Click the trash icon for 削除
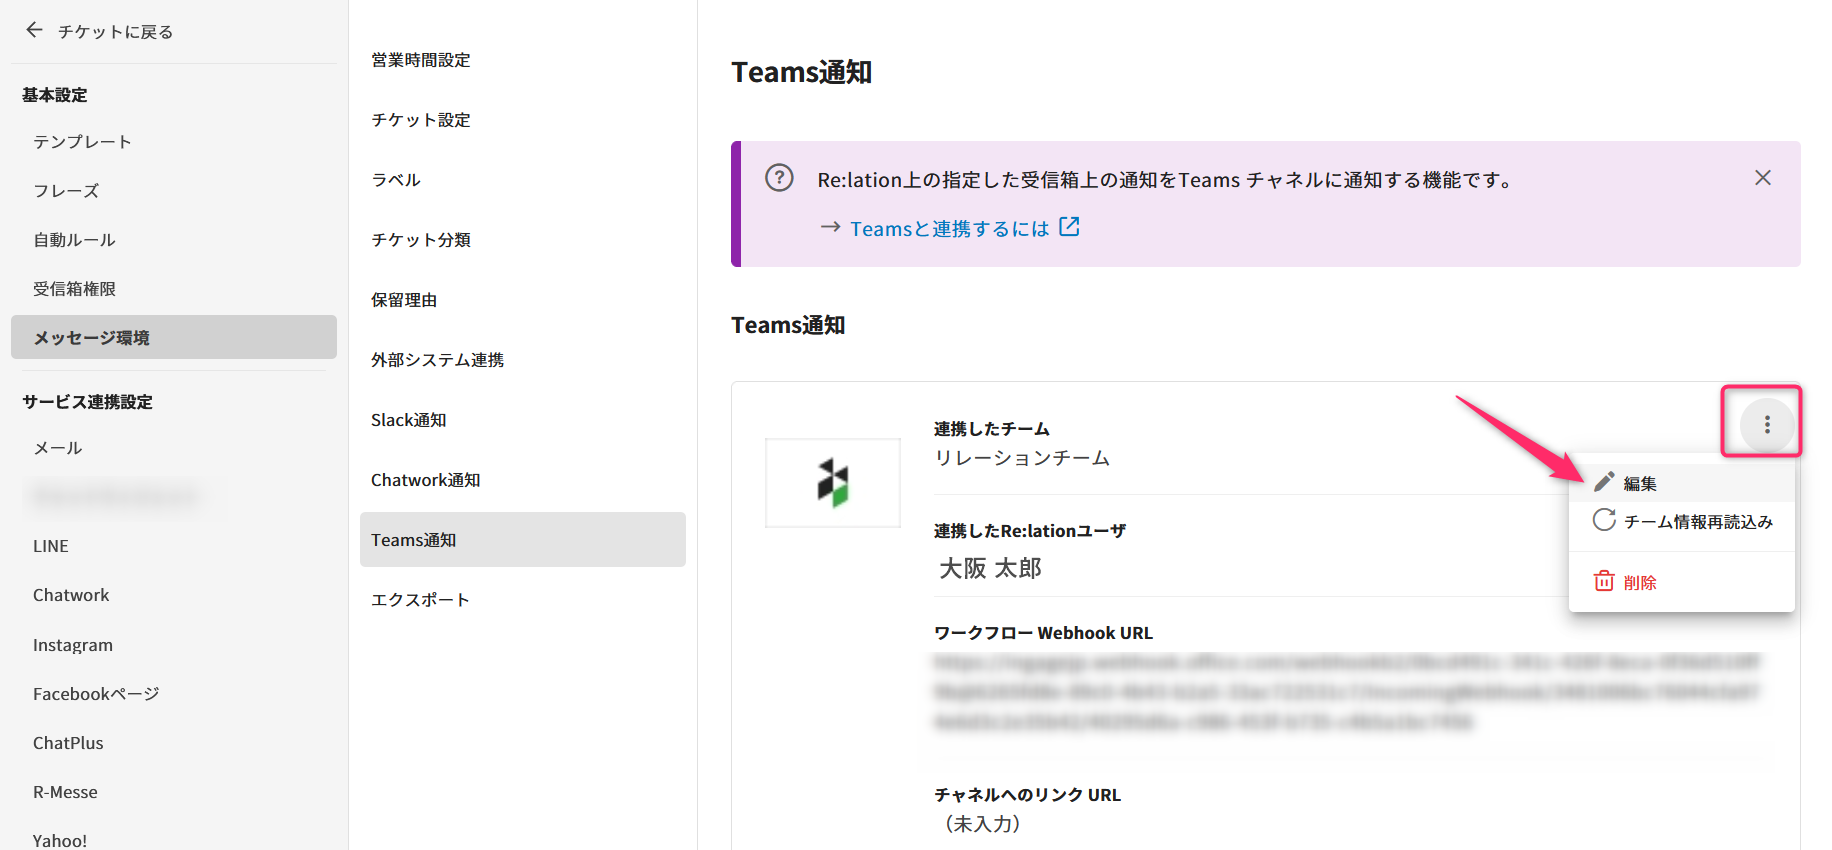1832x850 pixels. 1604,581
